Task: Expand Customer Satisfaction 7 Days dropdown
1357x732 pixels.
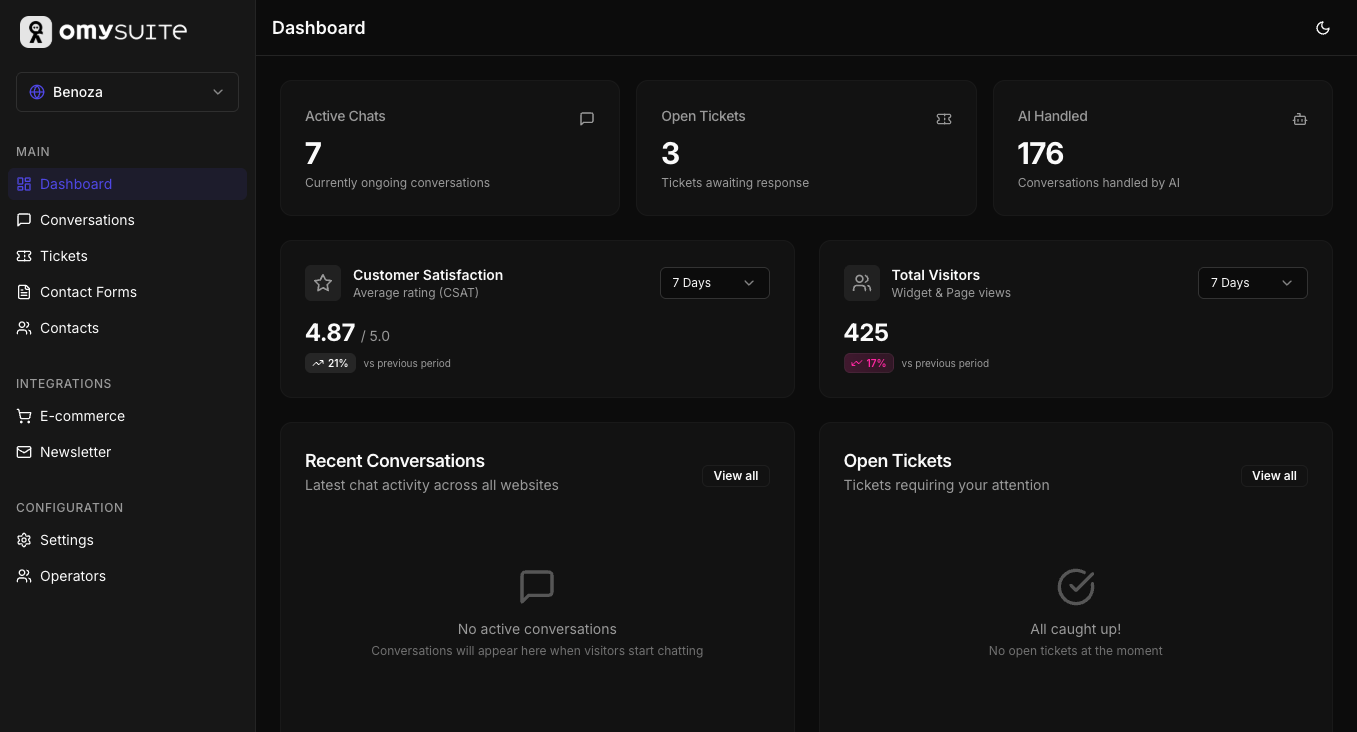Action: point(714,283)
